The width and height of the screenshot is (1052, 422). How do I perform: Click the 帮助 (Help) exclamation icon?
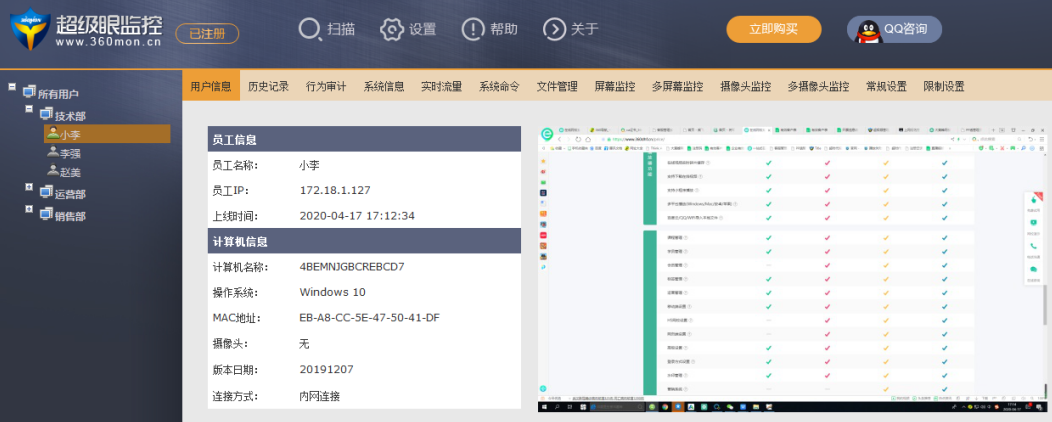point(473,29)
